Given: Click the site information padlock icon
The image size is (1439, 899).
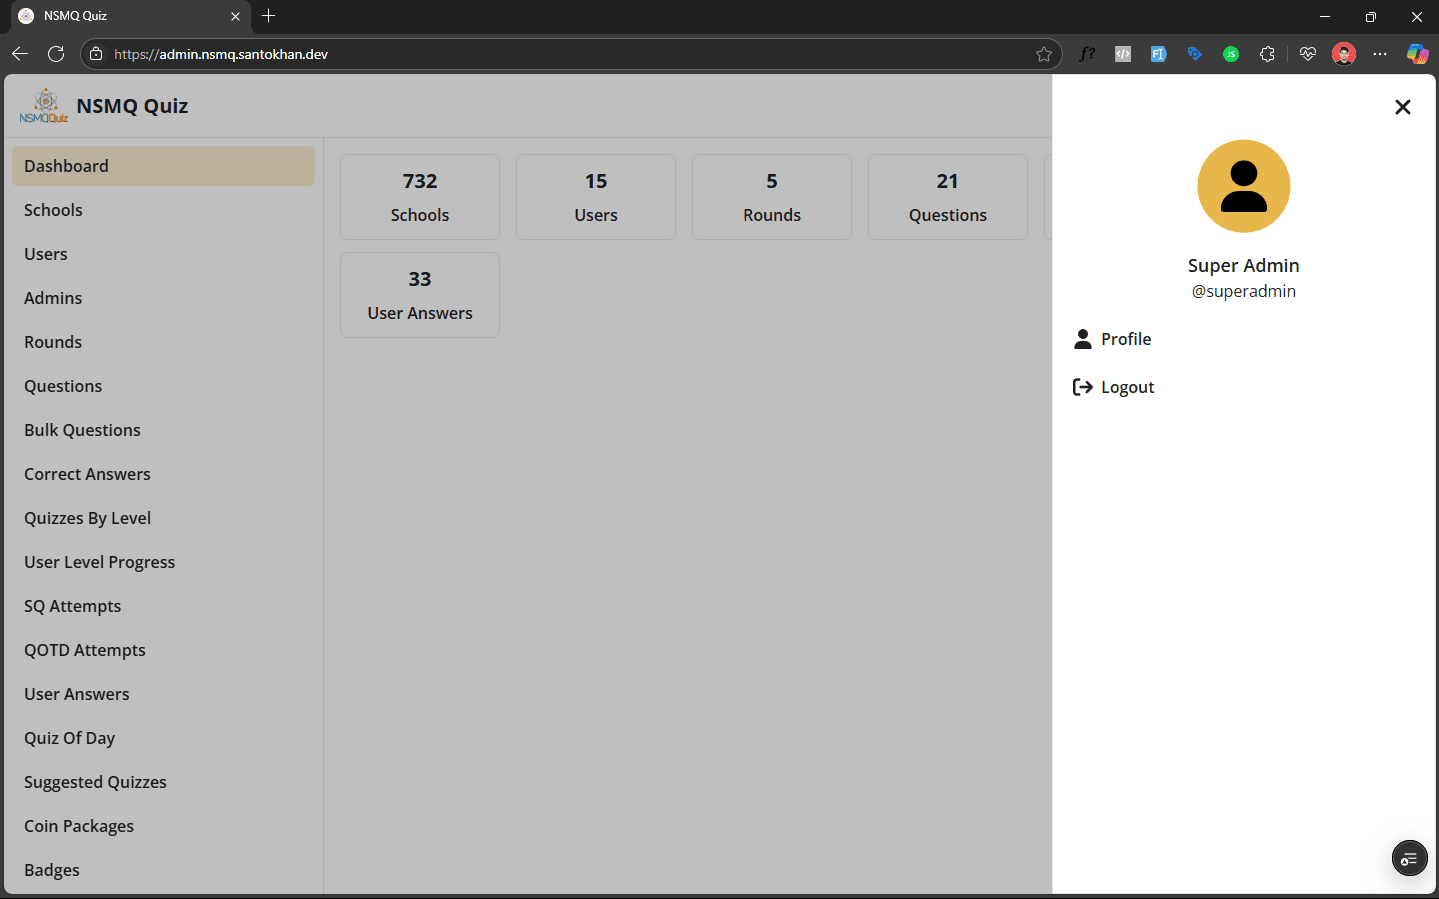Looking at the screenshot, I should [x=95, y=53].
